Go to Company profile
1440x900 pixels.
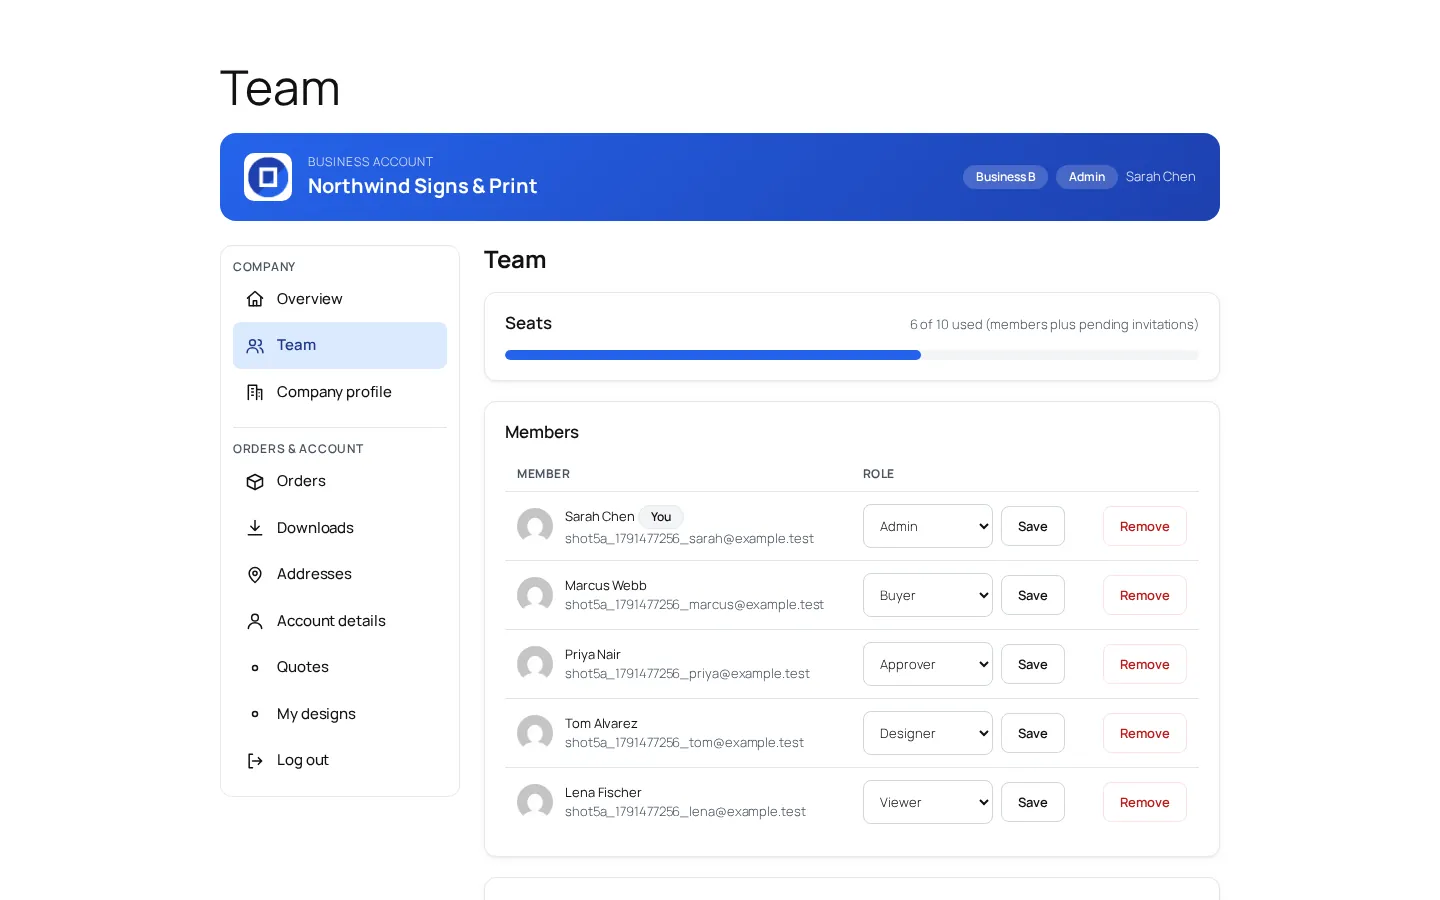click(x=340, y=392)
